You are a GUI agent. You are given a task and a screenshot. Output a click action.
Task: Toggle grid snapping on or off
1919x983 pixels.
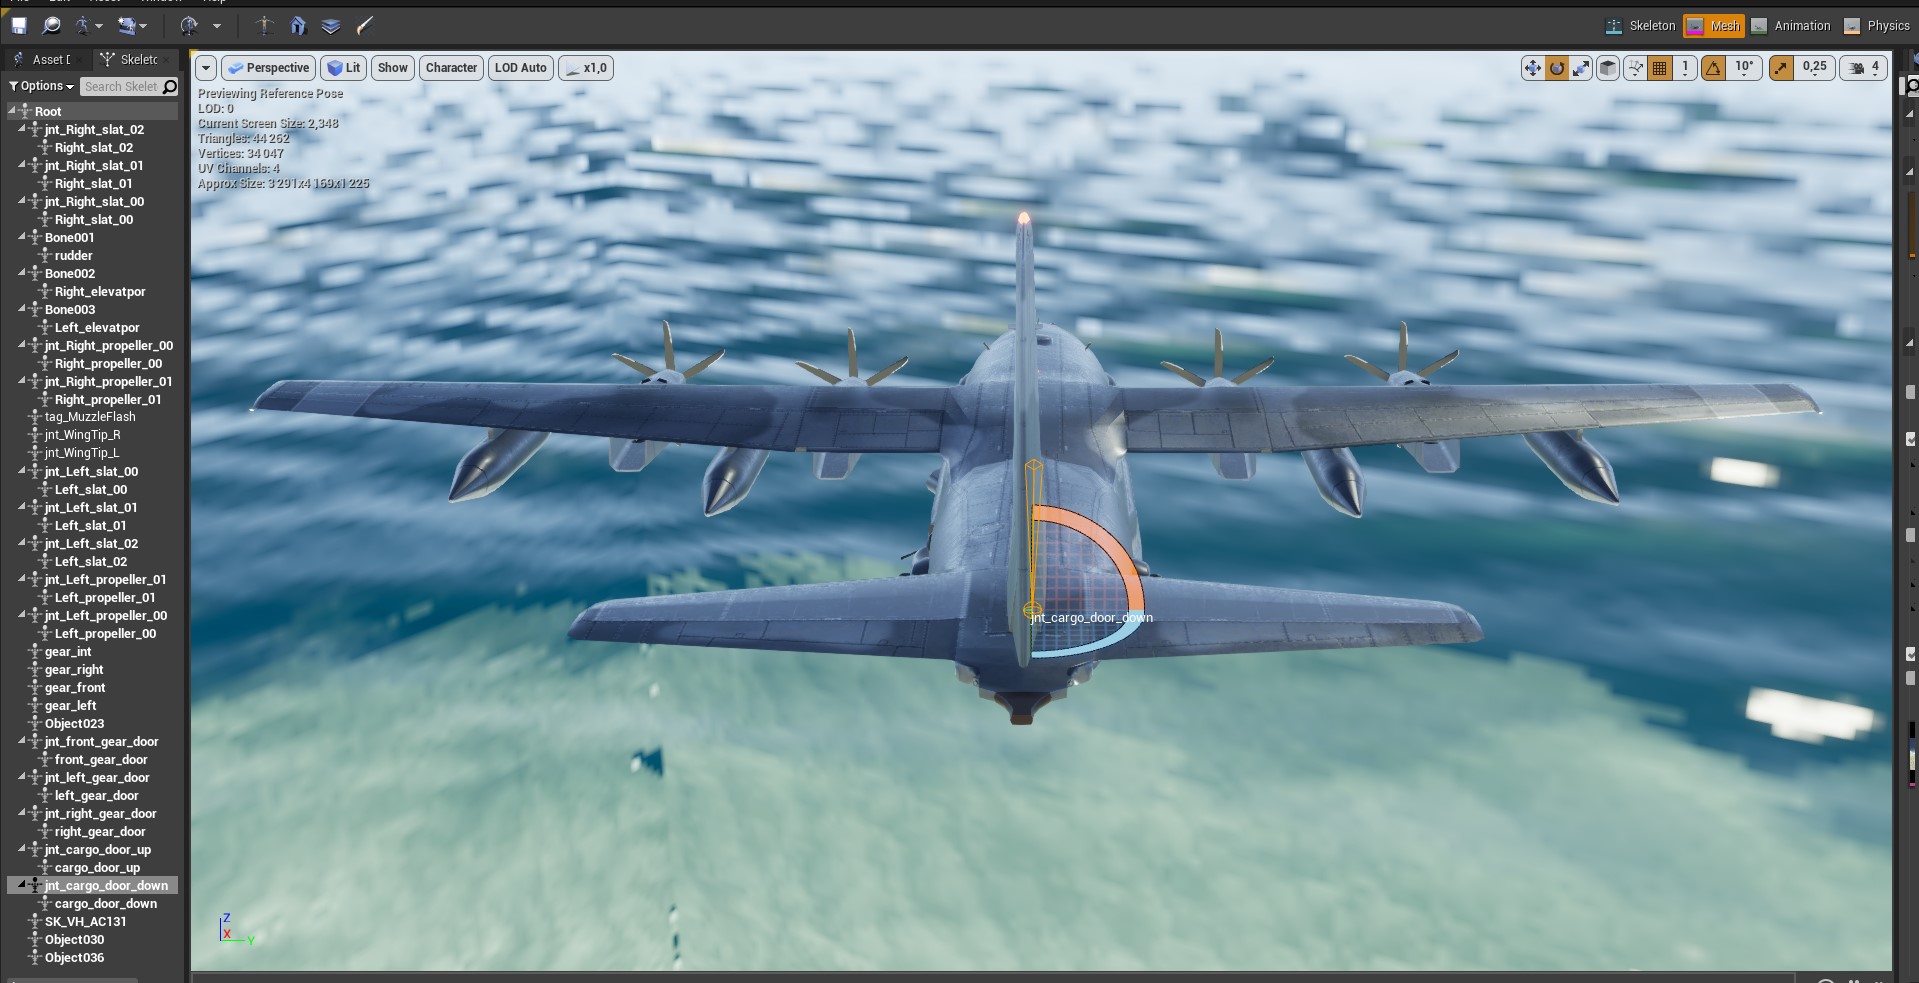click(1660, 68)
